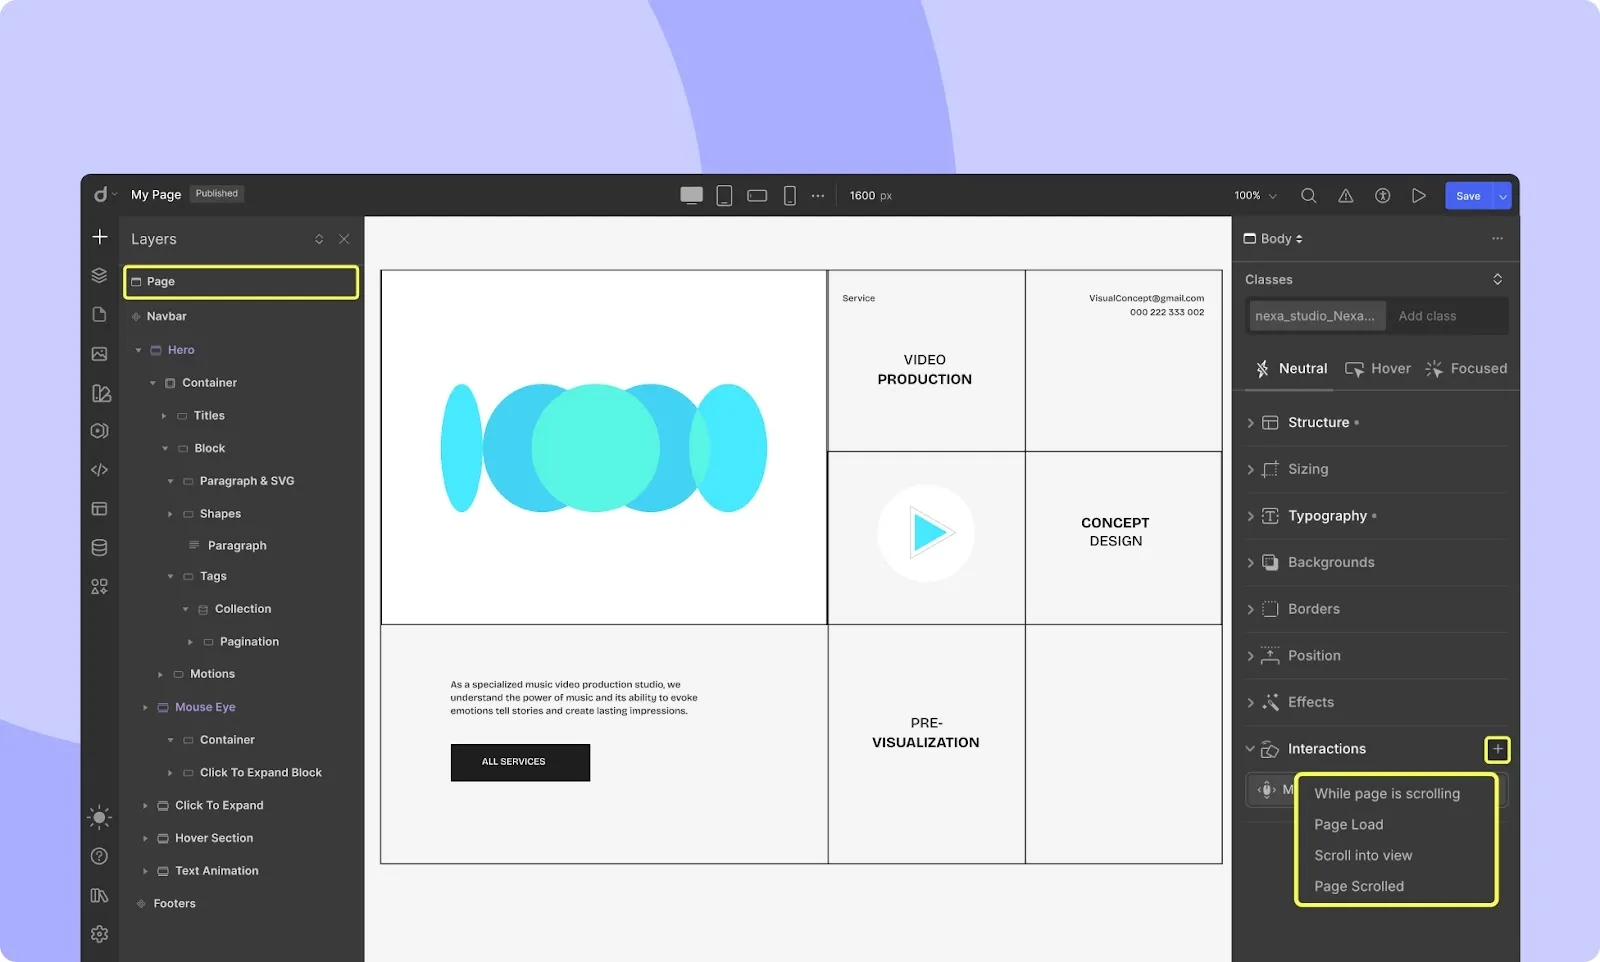Select the Hover state
Screen dimensions: 1600x962
(x=1378, y=369)
